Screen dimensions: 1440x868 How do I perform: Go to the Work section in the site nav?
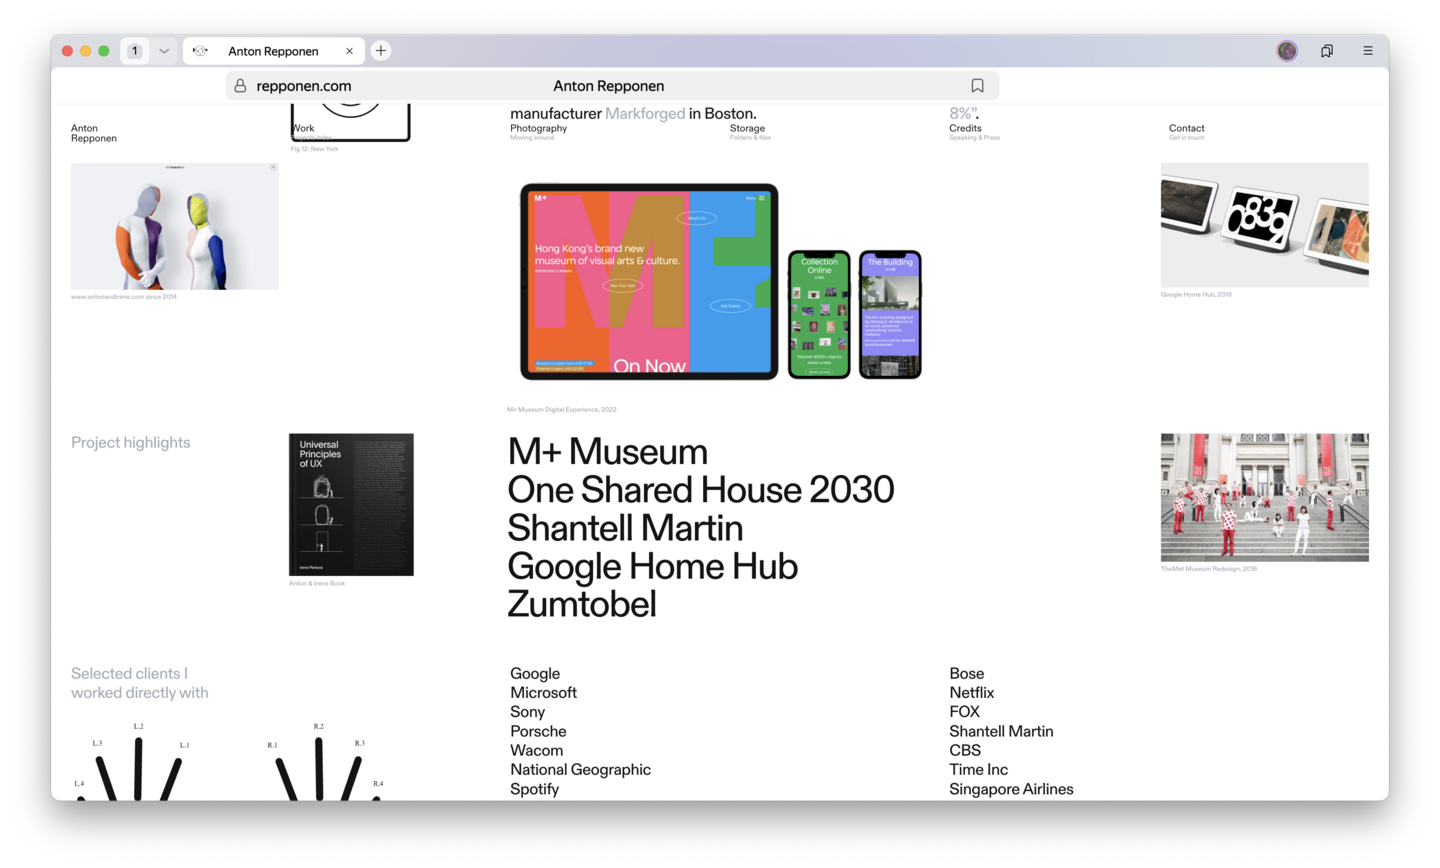pyautogui.click(x=304, y=128)
